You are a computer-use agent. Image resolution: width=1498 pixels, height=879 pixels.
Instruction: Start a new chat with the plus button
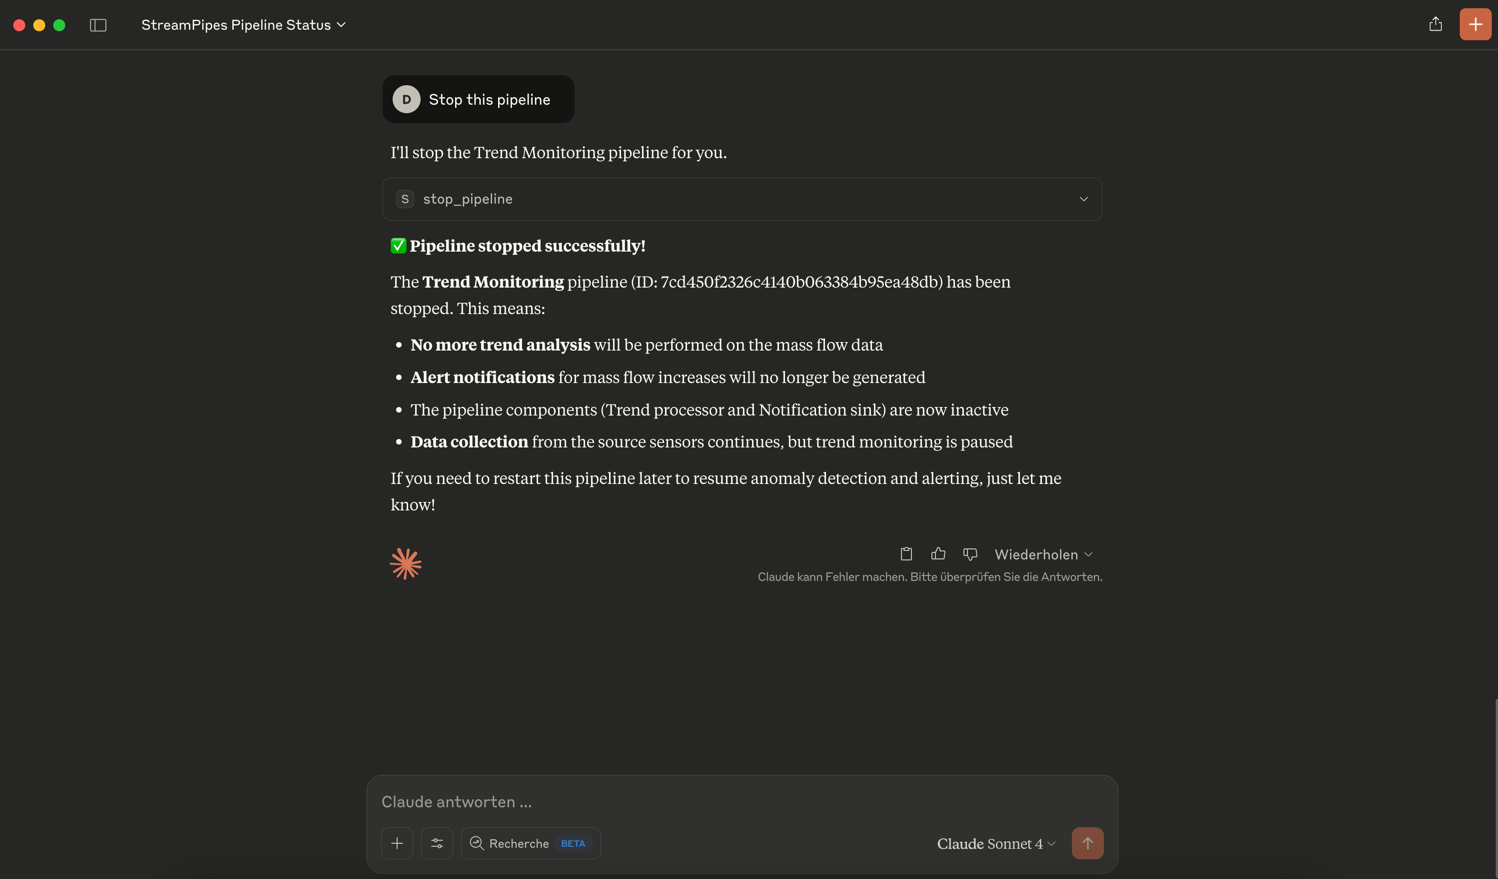coord(1475,24)
